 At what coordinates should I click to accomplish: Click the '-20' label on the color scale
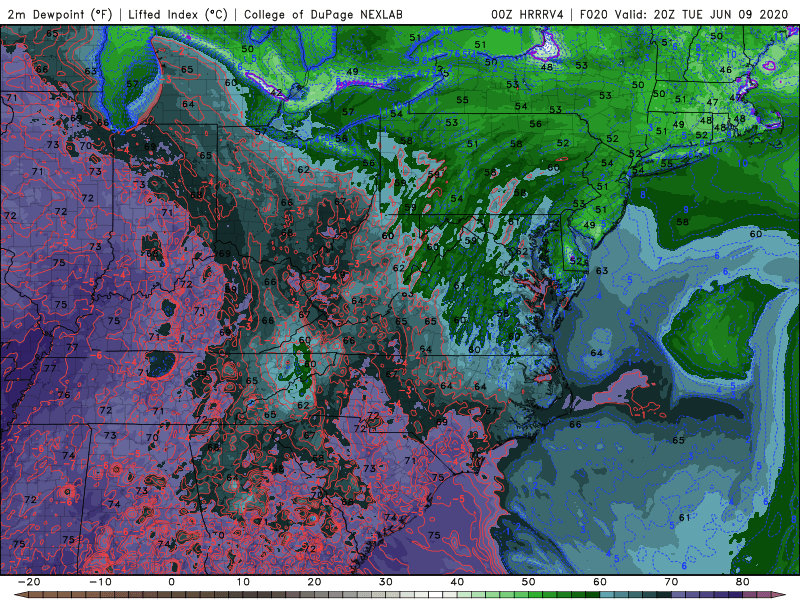[29, 582]
